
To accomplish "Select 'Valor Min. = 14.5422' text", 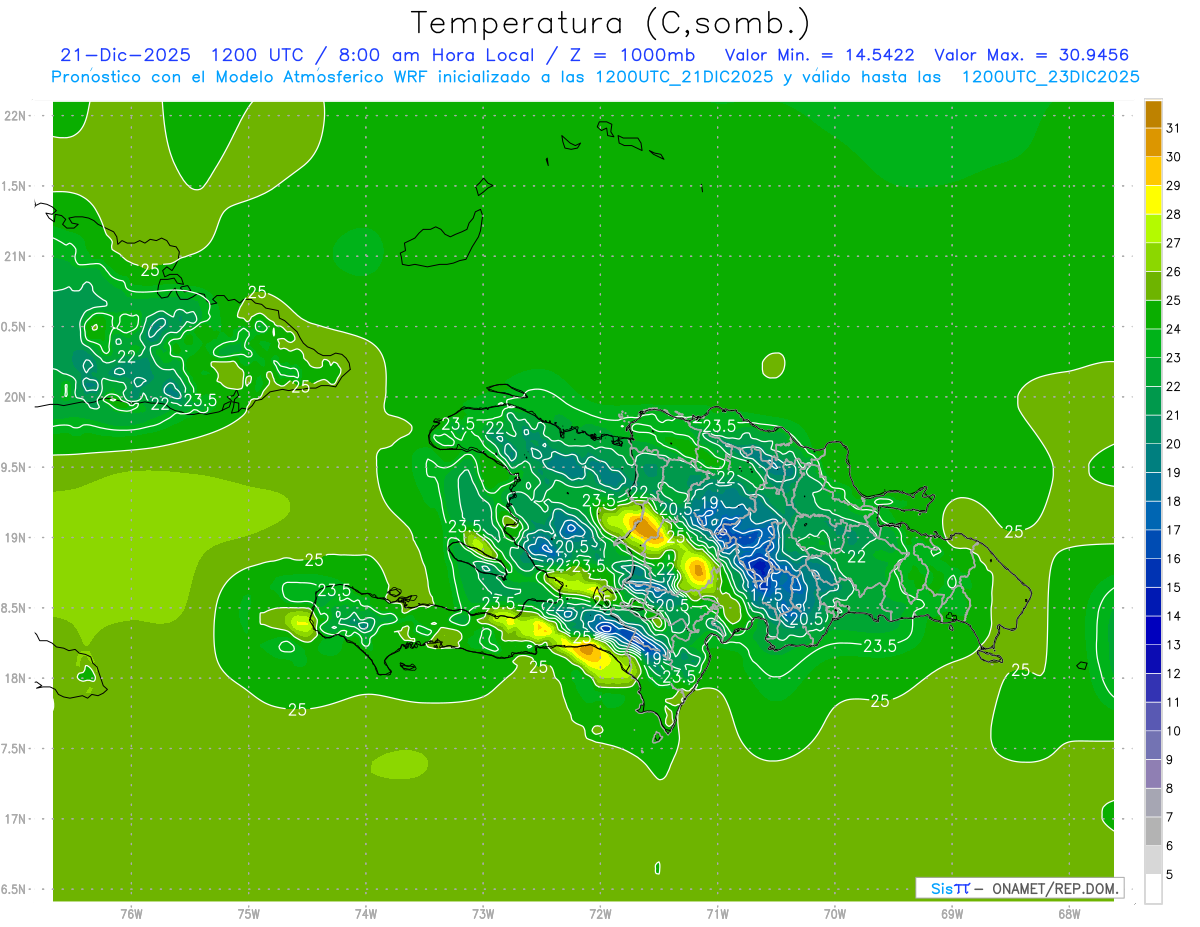I will (819, 55).
